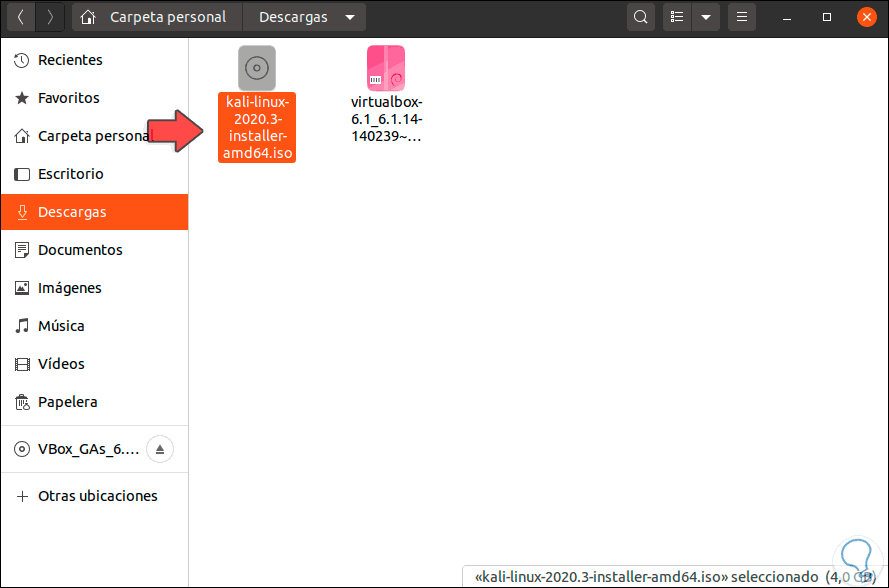
Task: Minimize the file manager window
Action: (x=787, y=18)
